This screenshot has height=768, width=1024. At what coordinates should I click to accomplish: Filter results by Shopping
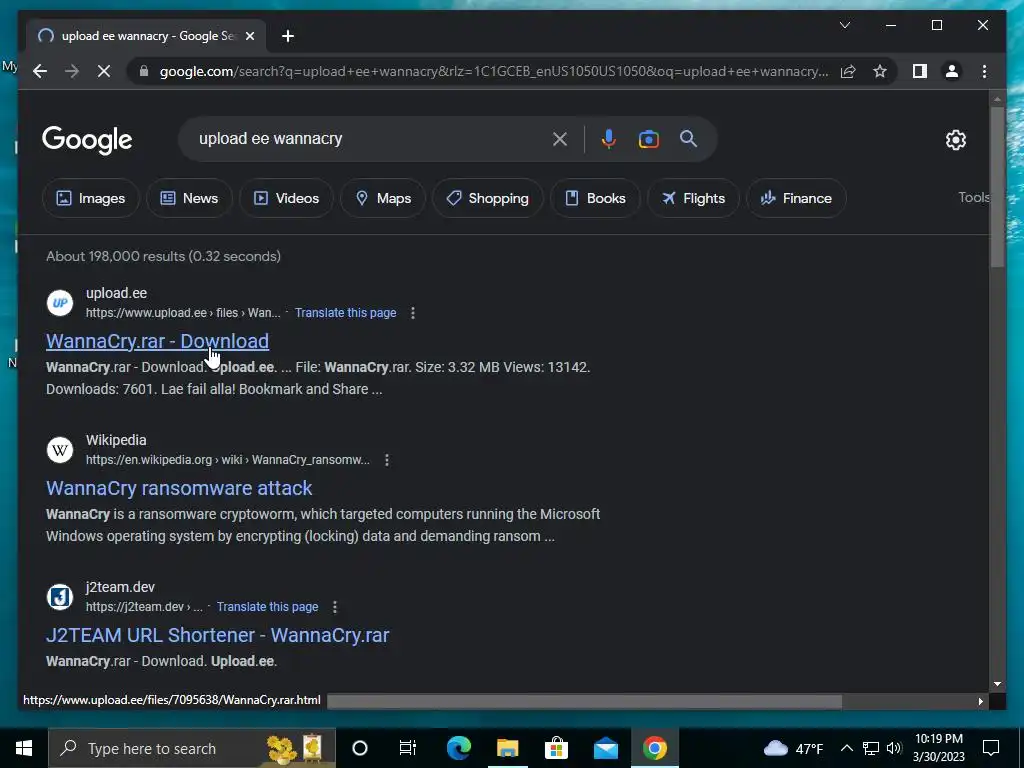click(x=487, y=198)
